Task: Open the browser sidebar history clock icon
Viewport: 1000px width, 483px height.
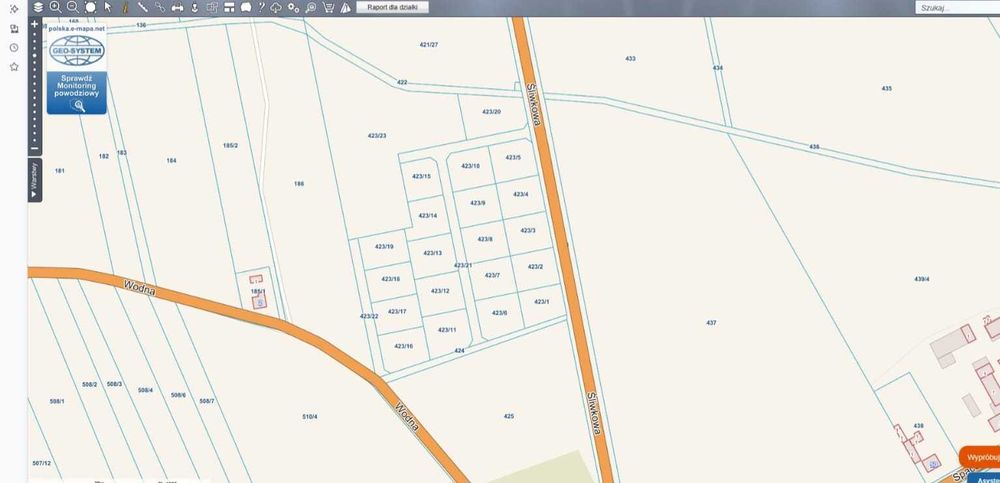Action: coord(13,48)
